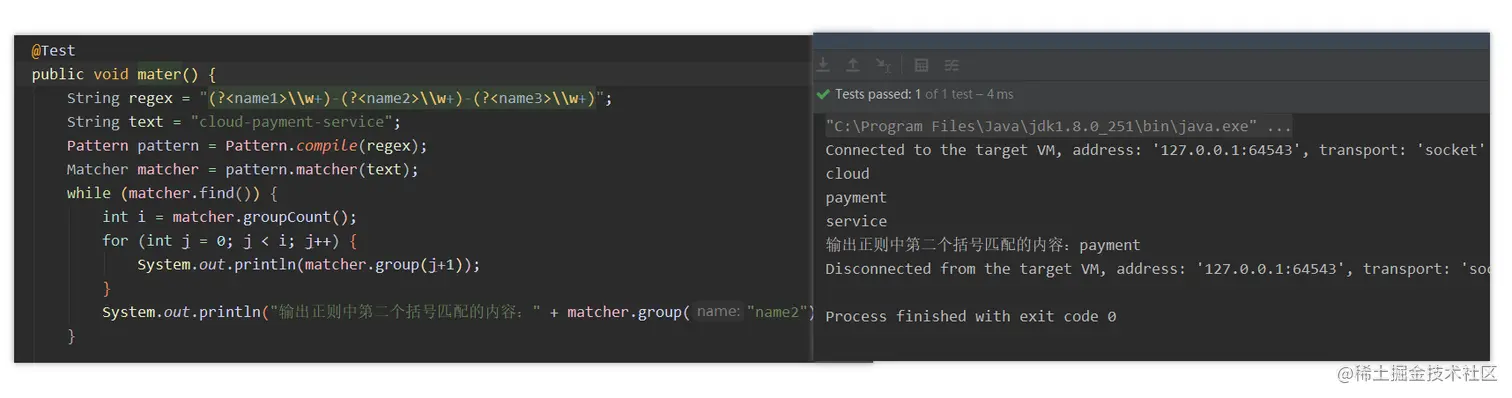Click the 'String regex' declaration line

coord(339,98)
